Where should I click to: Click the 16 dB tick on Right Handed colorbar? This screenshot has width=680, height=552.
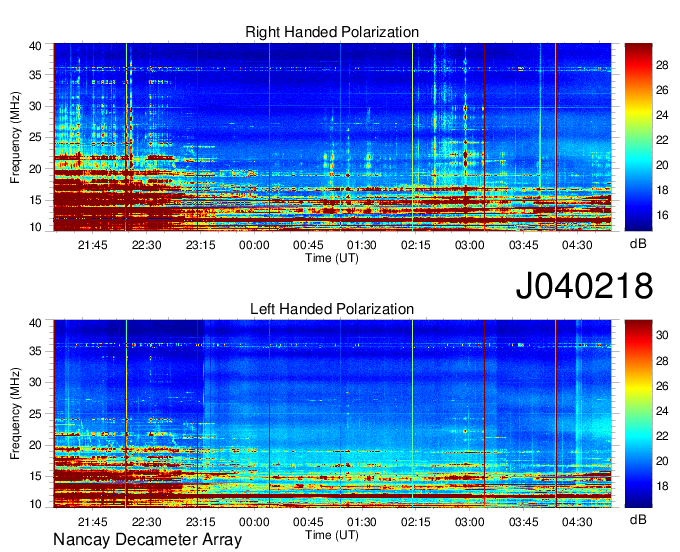pos(662,215)
